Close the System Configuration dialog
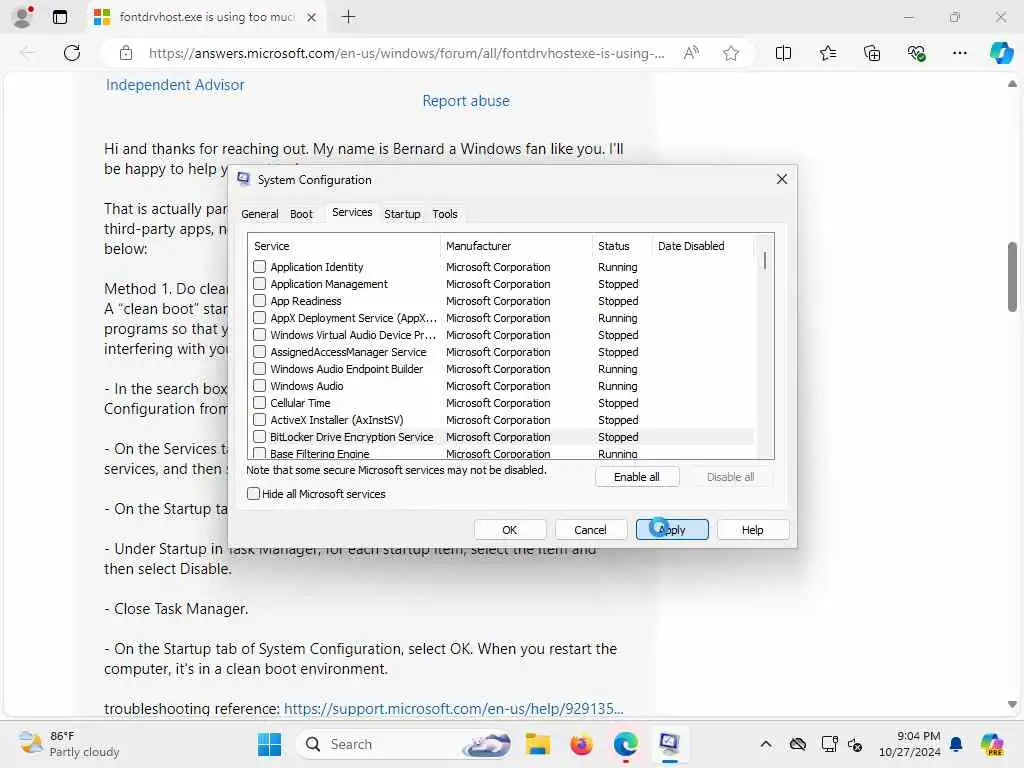Screen dimensions: 1024x768 click(x=782, y=179)
